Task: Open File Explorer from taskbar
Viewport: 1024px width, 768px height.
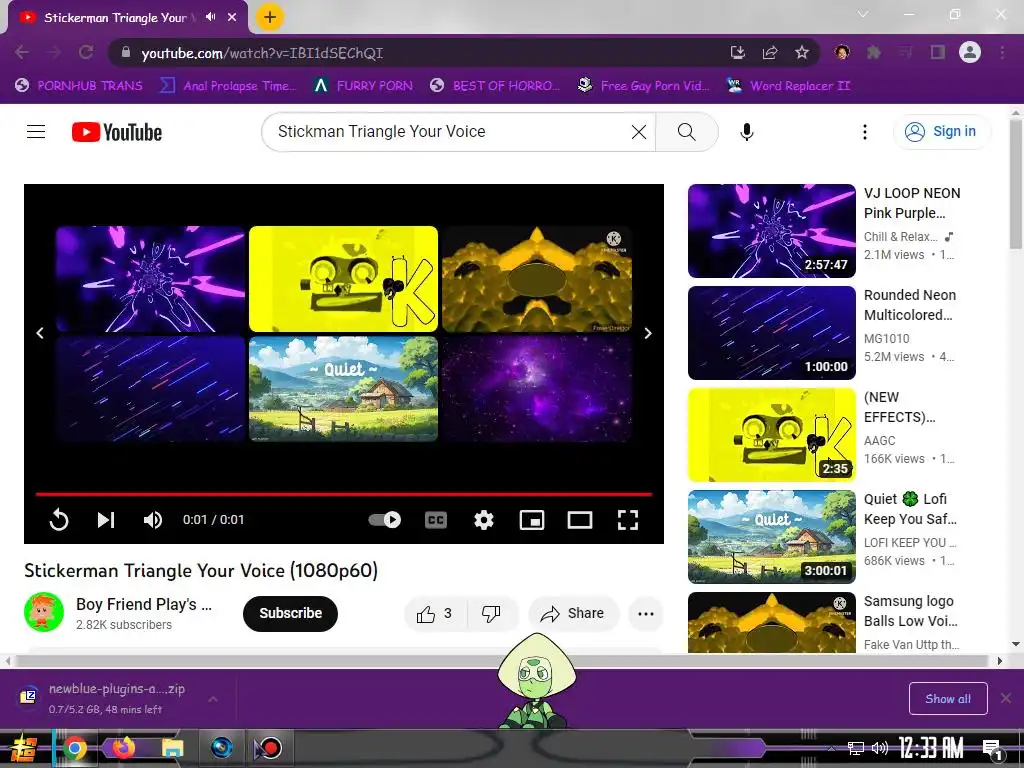Action: tap(173, 748)
